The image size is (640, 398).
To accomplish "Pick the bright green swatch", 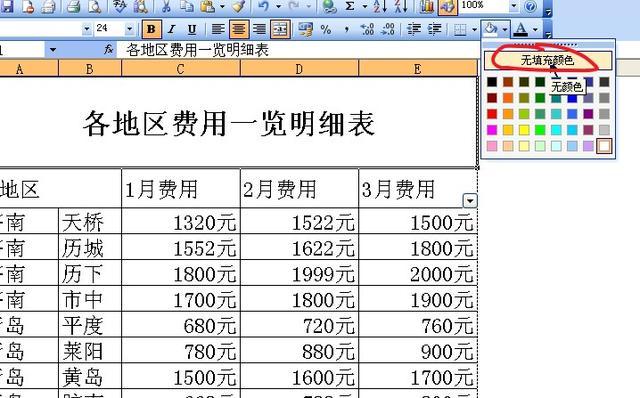I will 540,130.
